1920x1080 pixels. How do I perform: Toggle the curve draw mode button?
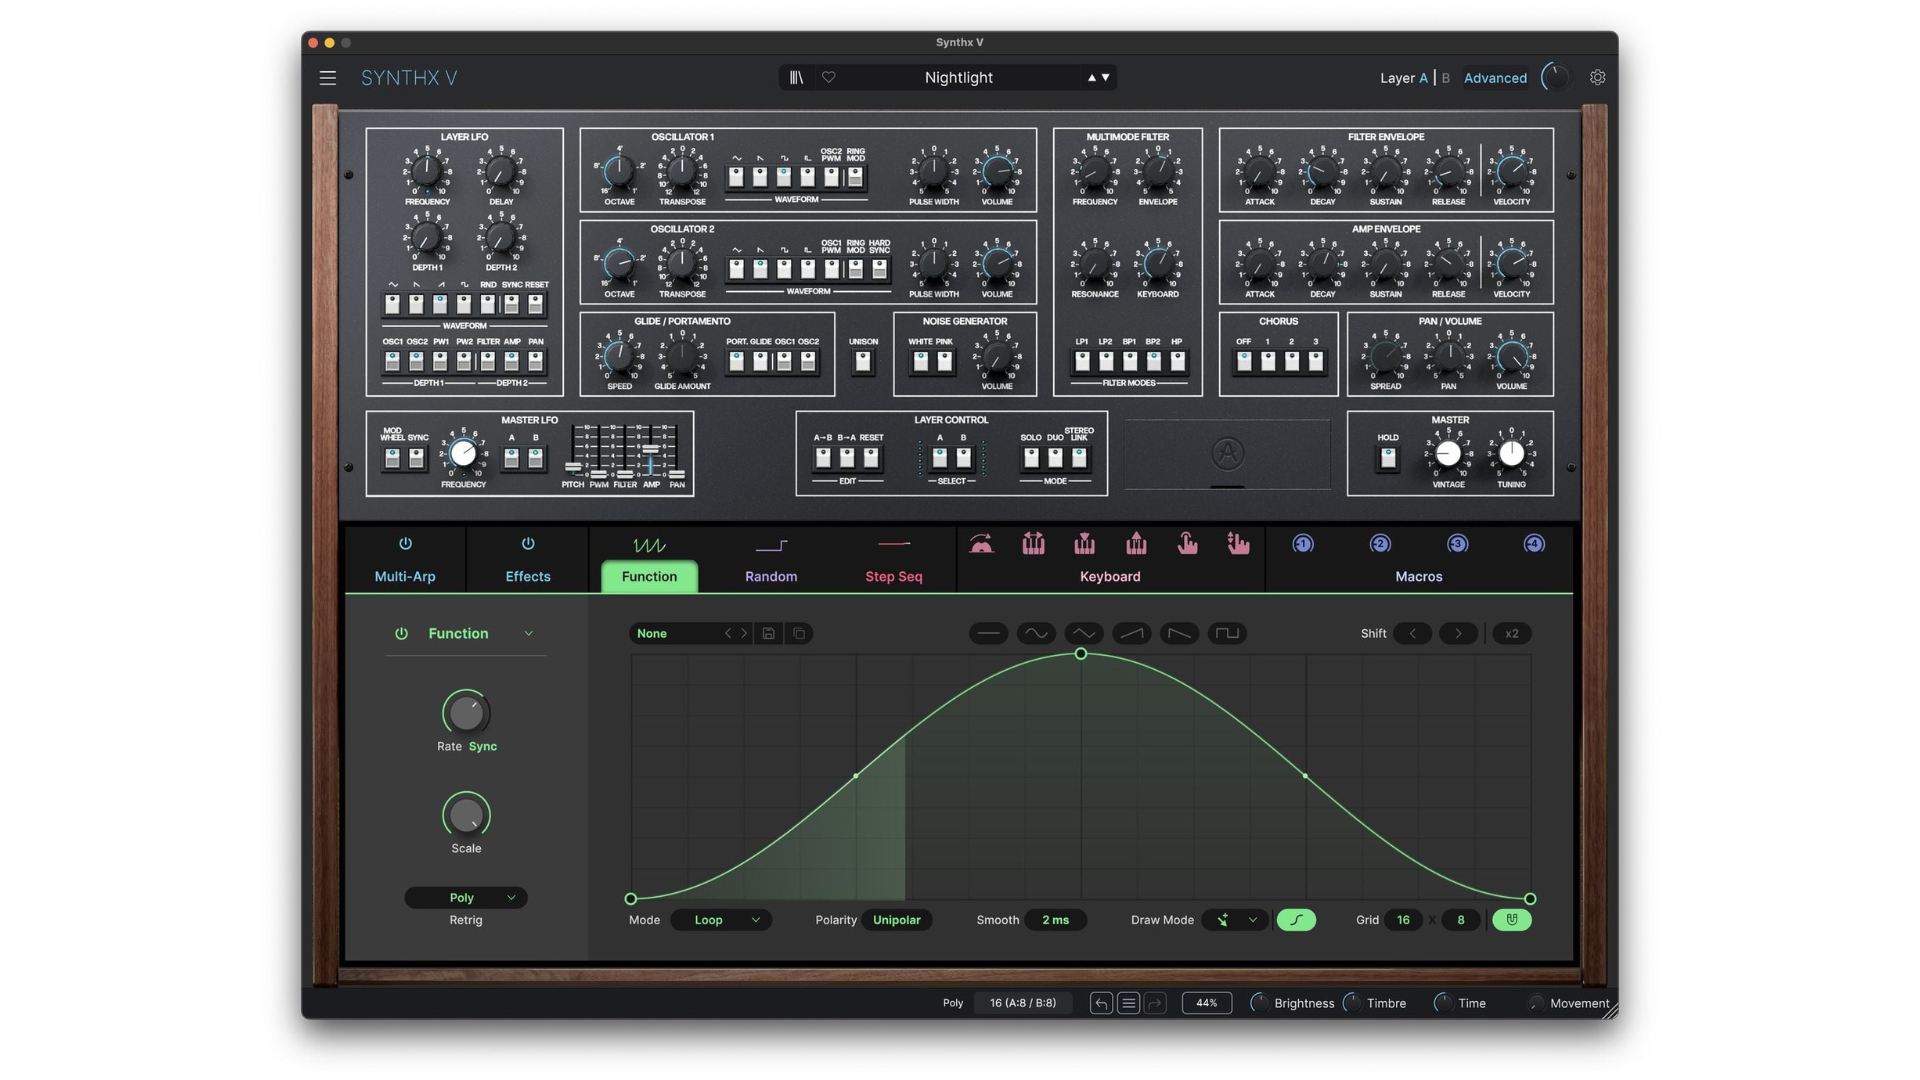pyautogui.click(x=1296, y=920)
